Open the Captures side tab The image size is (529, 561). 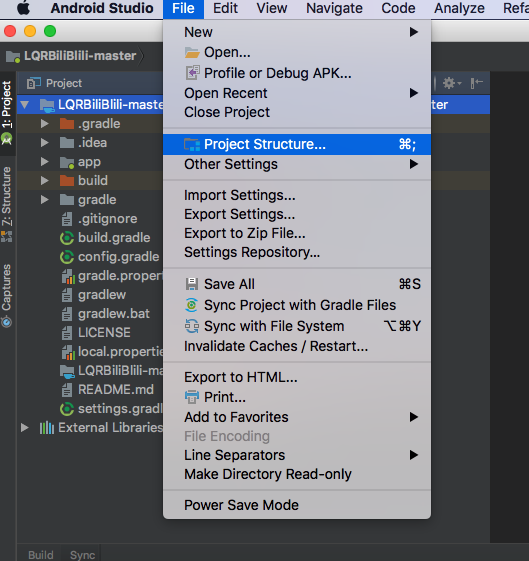click(7, 295)
